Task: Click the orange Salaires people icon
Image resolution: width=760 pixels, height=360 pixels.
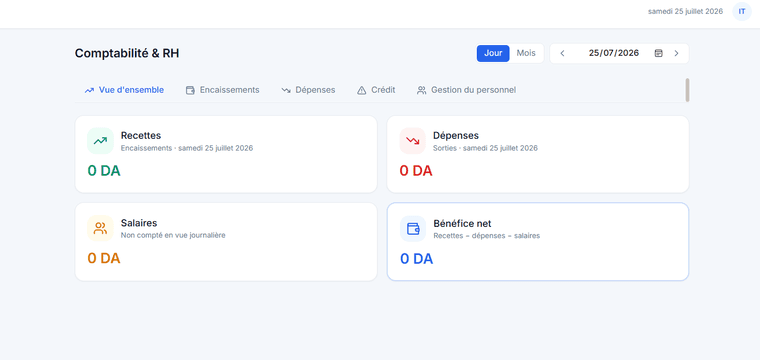Action: [100, 228]
